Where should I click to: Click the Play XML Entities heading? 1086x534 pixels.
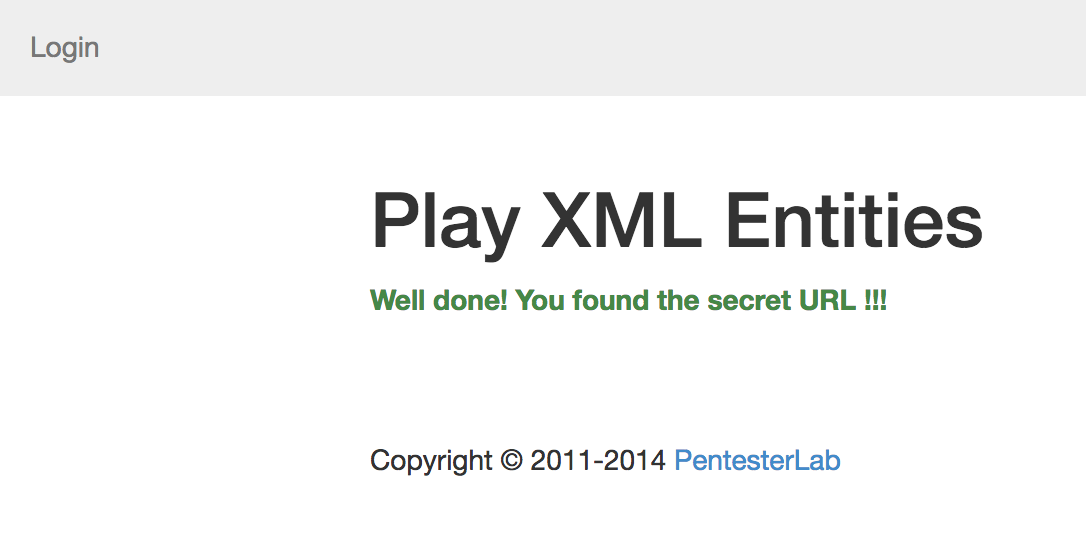(677, 223)
